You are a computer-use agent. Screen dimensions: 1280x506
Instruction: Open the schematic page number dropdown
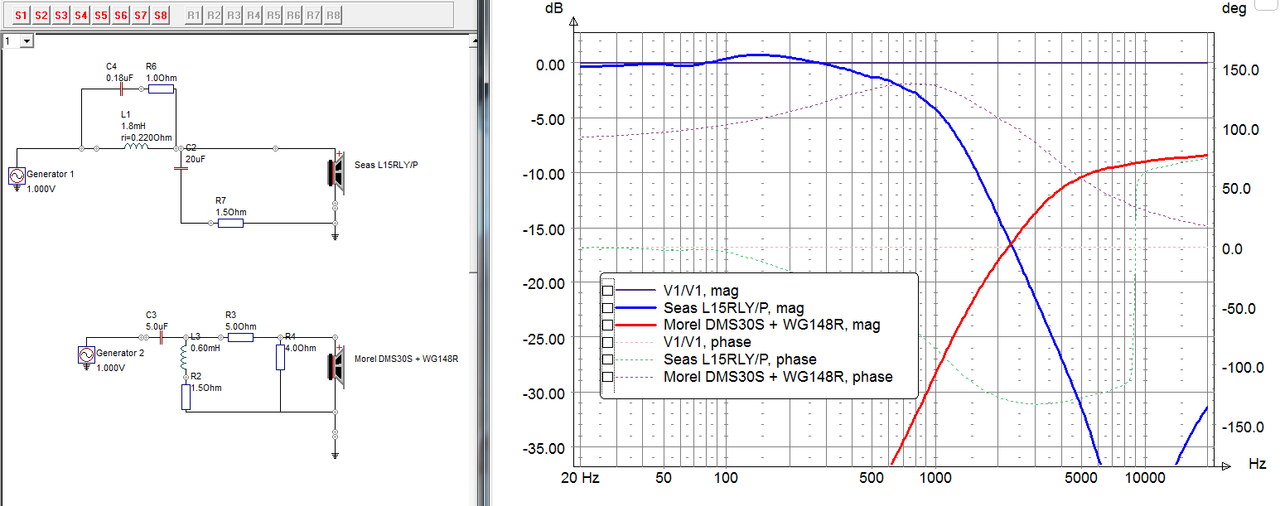(x=27, y=41)
